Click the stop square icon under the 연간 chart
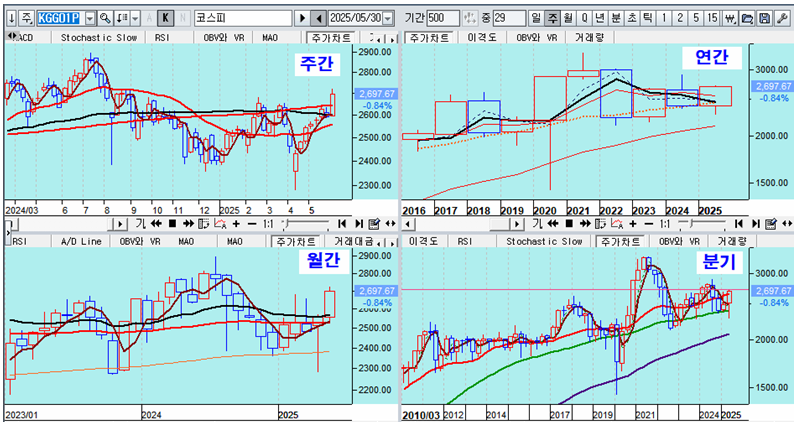The height and width of the screenshot is (422, 799). pyautogui.click(x=569, y=224)
